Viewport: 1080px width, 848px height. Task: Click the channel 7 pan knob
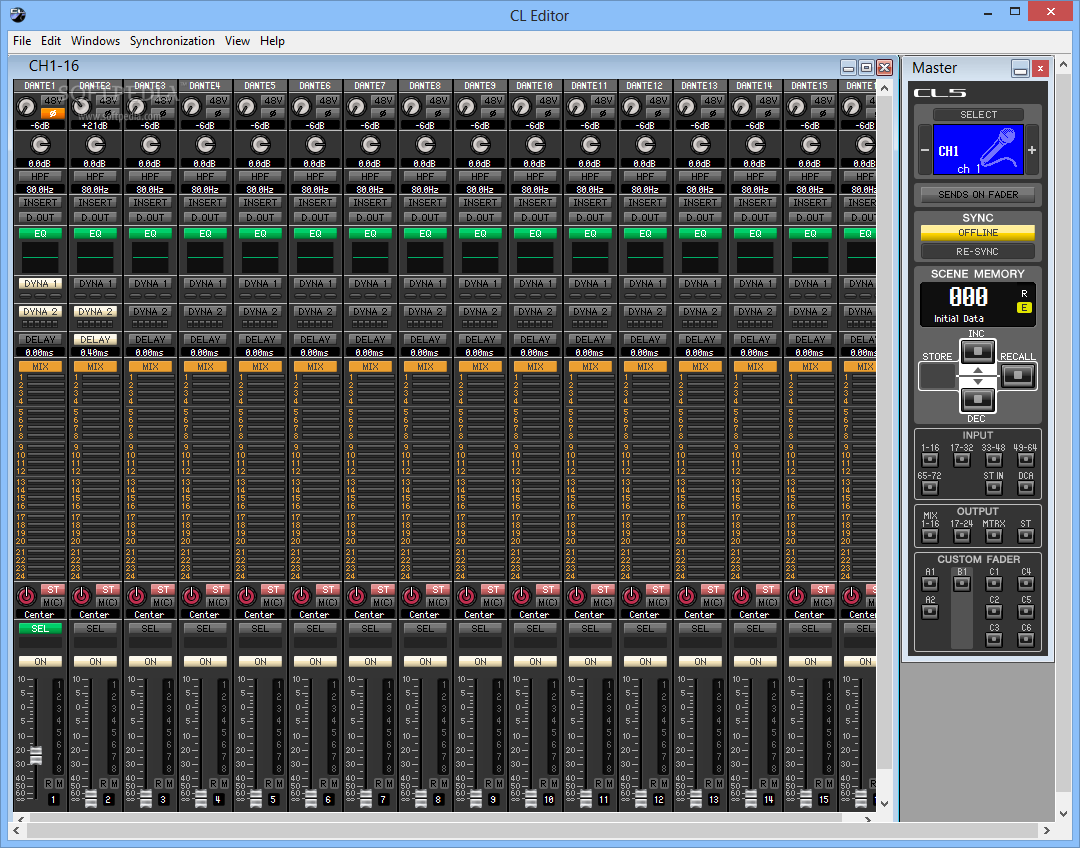click(356, 595)
